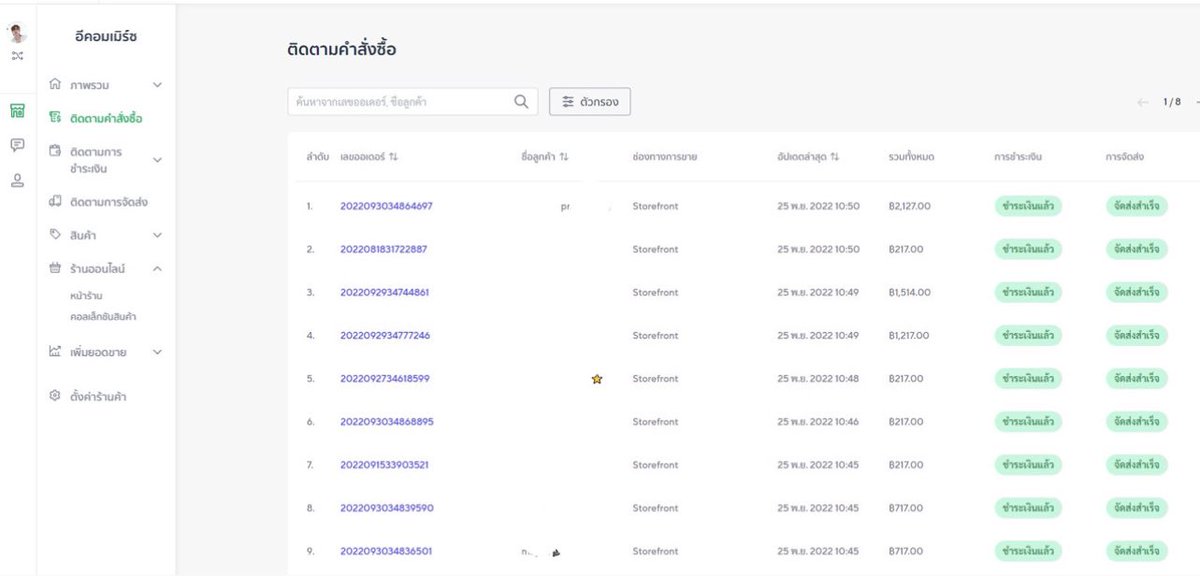This screenshot has height=576, width=1200.
Task: Click the ฿1,217.00 total amount
Action: click(x=909, y=335)
